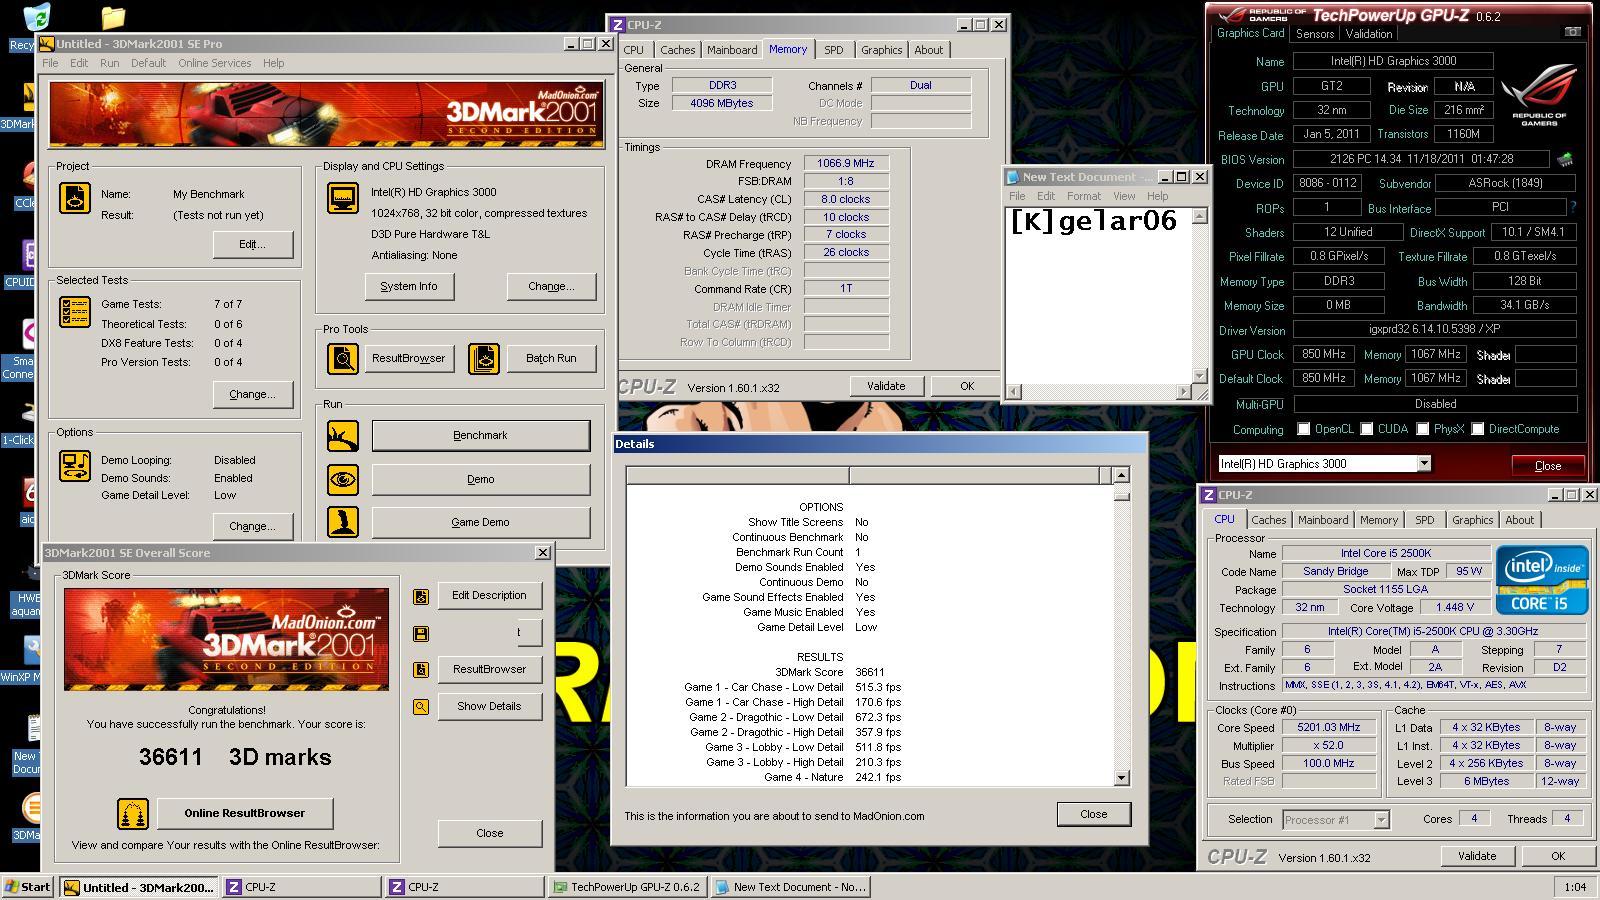This screenshot has width=1600, height=900.
Task: Click the Game Demo button
Action: (481, 522)
